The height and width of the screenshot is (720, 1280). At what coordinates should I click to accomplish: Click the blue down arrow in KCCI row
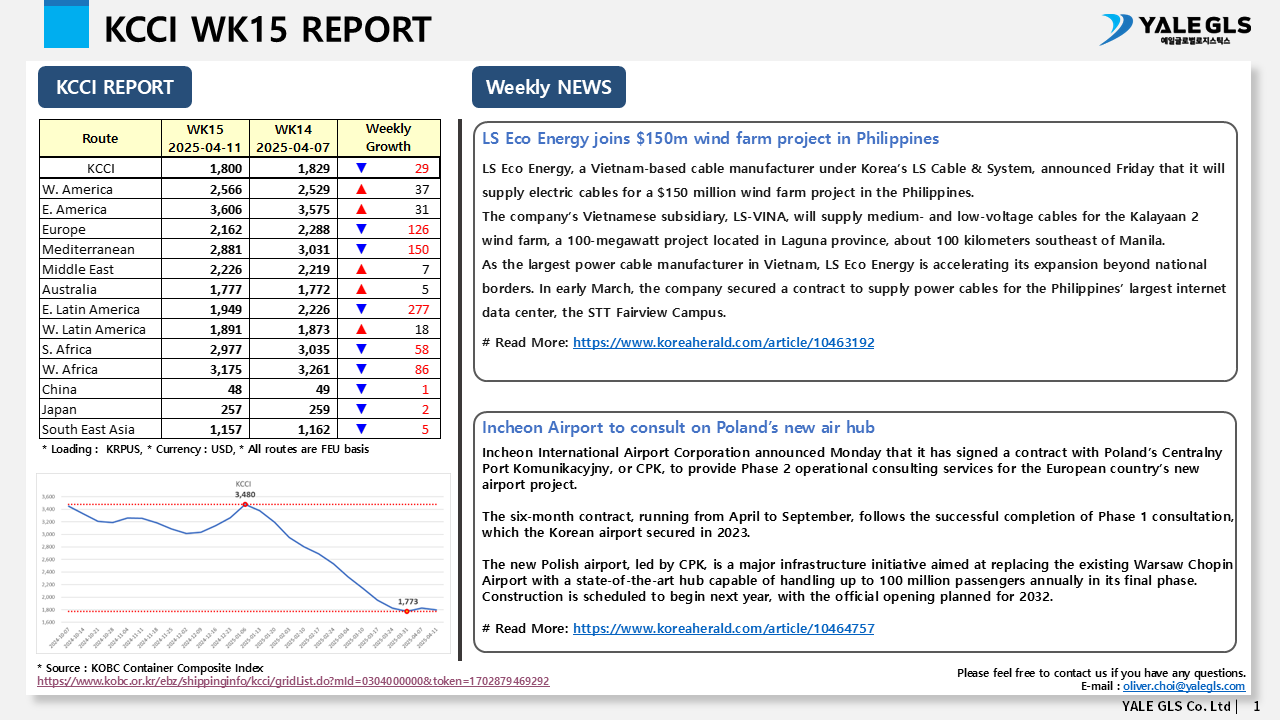361,168
